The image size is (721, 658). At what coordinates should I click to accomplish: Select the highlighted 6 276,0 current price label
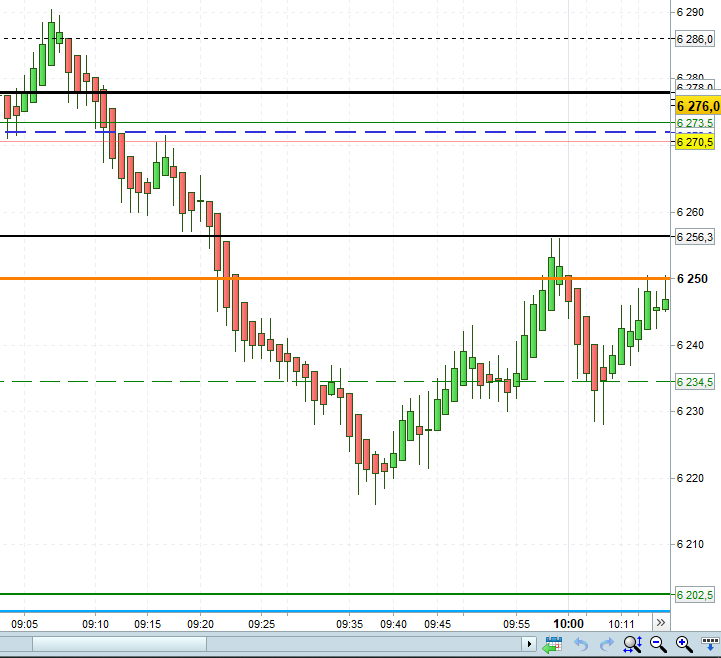[x=698, y=106]
